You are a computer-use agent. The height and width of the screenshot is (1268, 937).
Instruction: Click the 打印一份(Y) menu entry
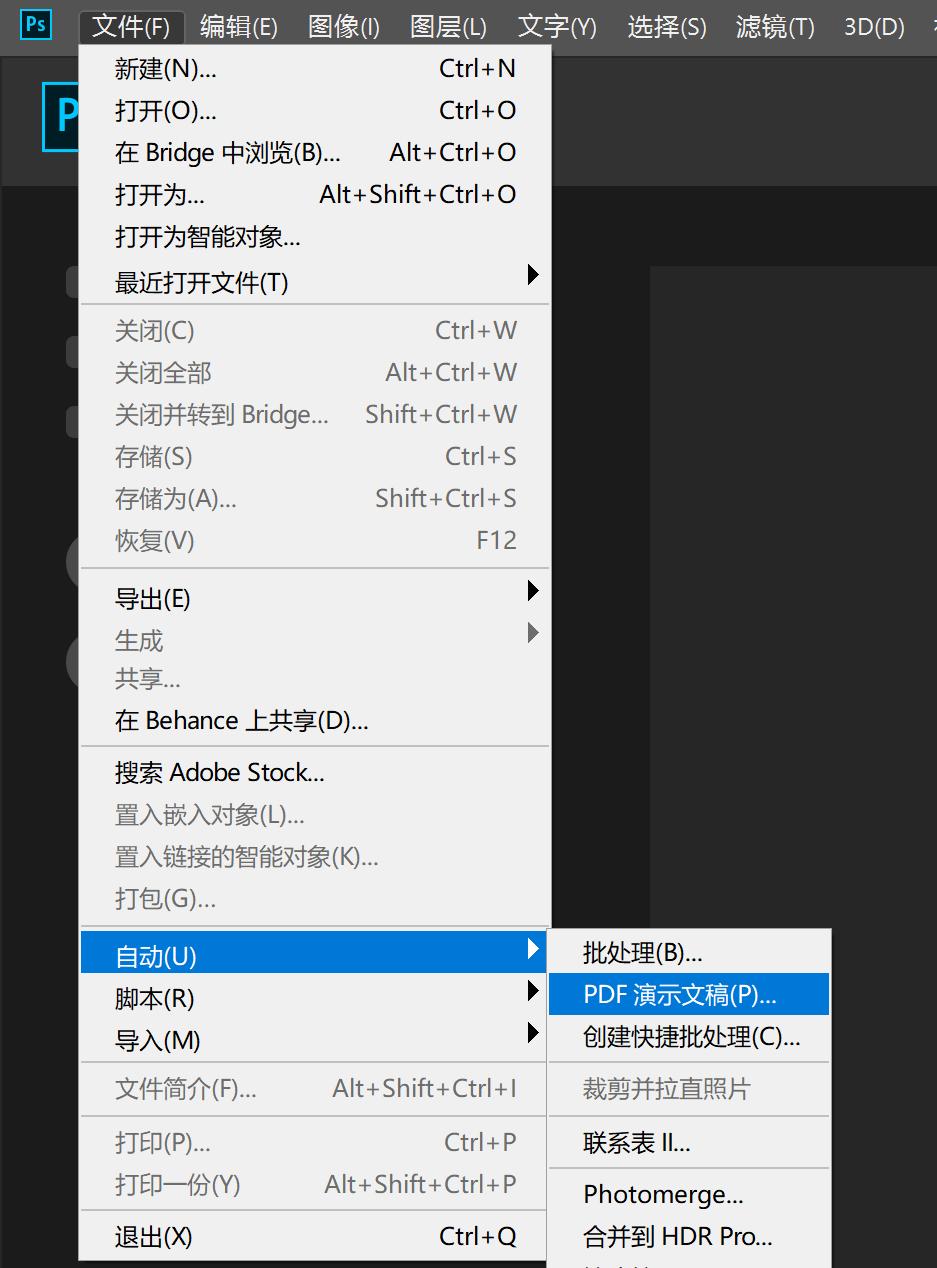[315, 1185]
